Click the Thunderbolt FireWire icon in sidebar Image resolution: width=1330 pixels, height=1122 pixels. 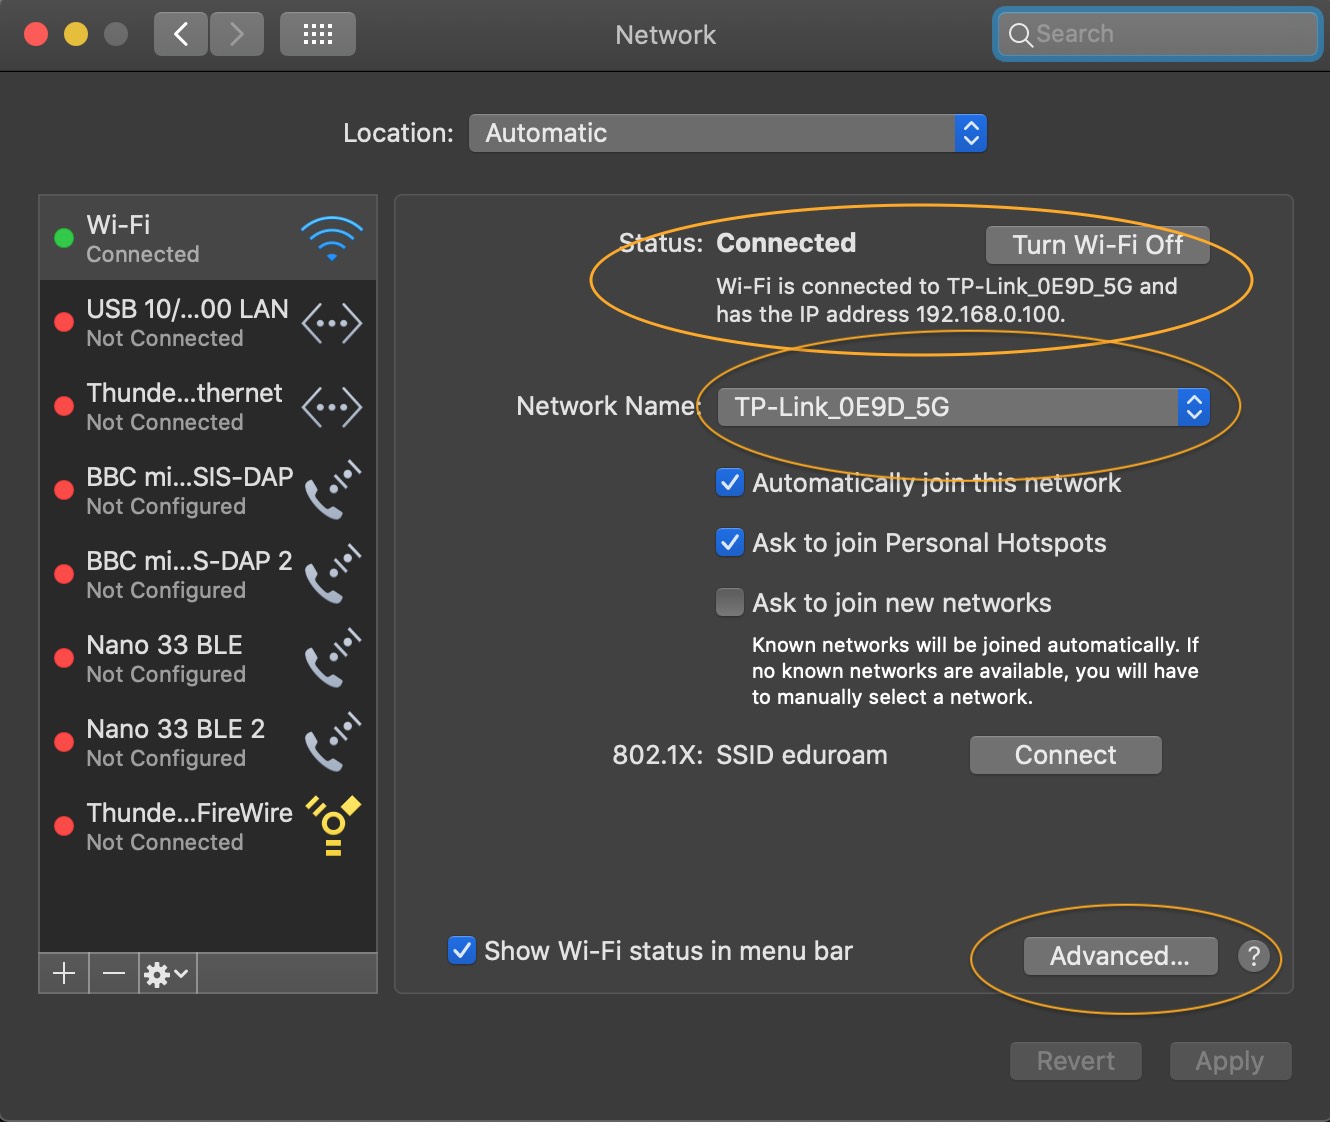333,826
